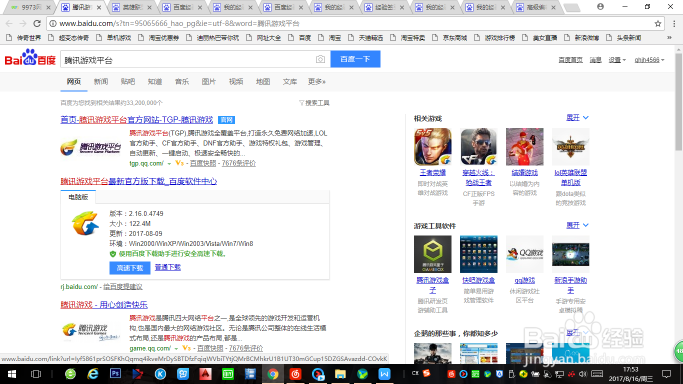
Task: Click the 腾讯游戏平台 logo thumbnail in first result
Action: (x=91, y=148)
